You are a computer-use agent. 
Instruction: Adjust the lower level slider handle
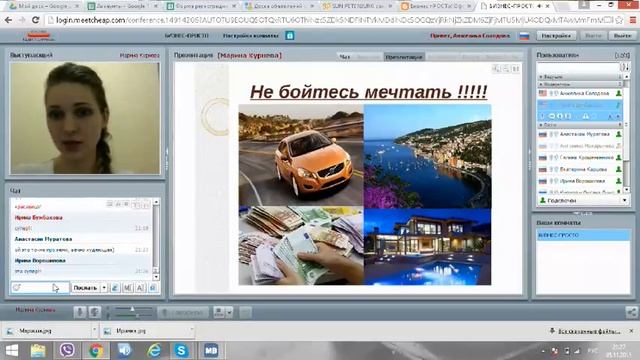pos(138,316)
